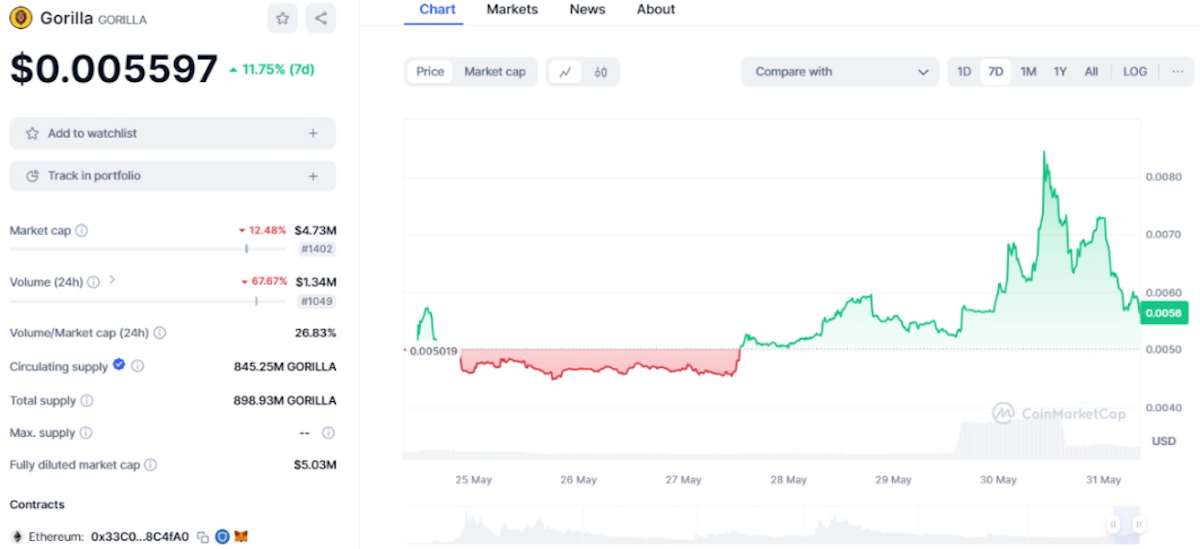Screen dimensions: 1200x549
Task: Click the 26.83% volume ratio value
Action: click(315, 333)
